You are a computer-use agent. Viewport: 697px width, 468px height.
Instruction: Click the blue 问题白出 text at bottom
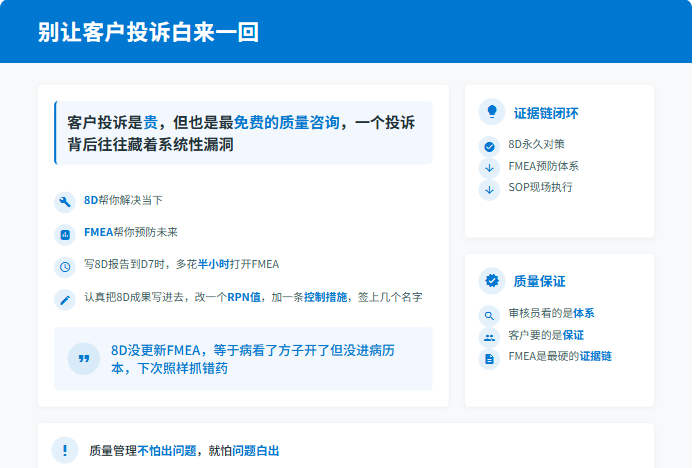(257, 451)
